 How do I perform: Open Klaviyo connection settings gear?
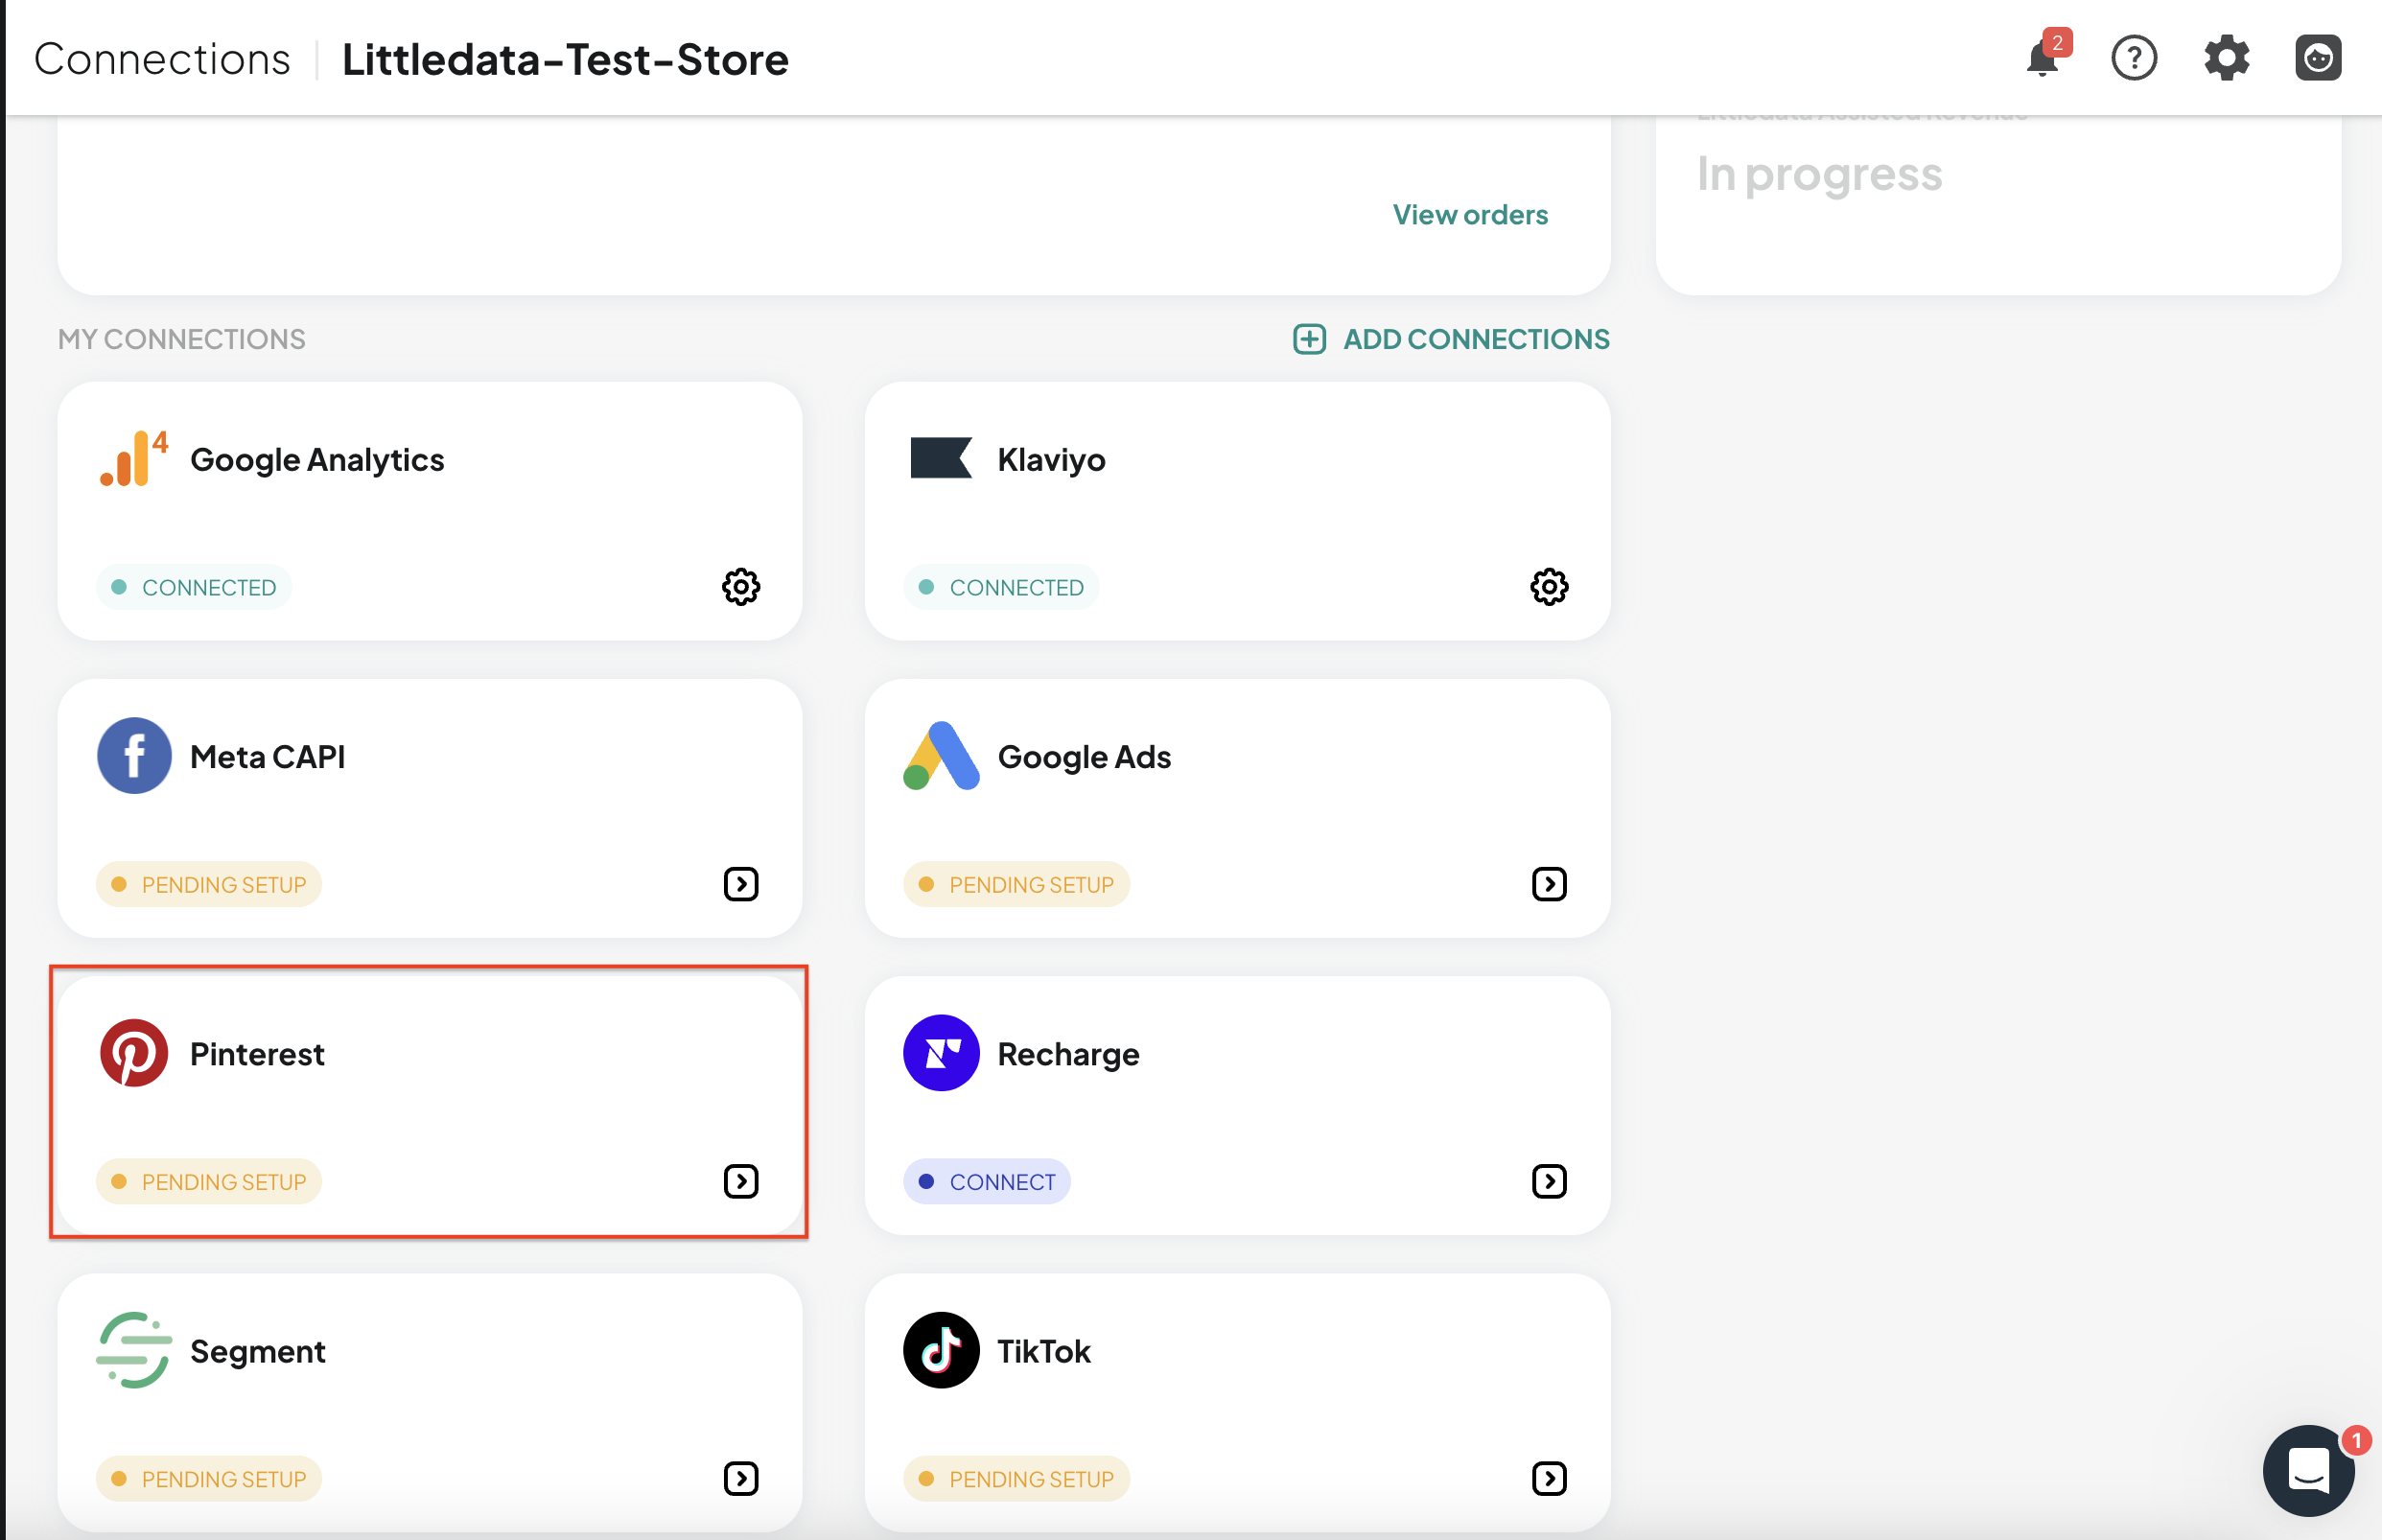pyautogui.click(x=1549, y=587)
